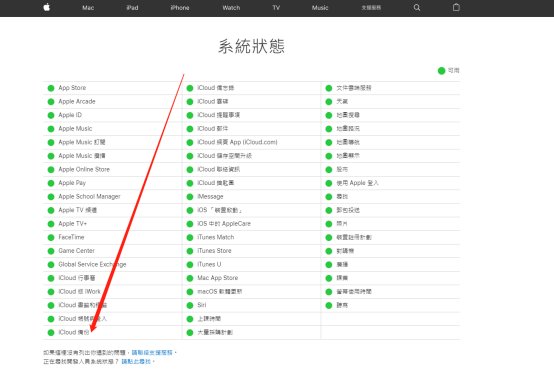This screenshot has height=371, width=554.
Task: Click green status dot beside Apple Online Store
Action: coord(51,170)
